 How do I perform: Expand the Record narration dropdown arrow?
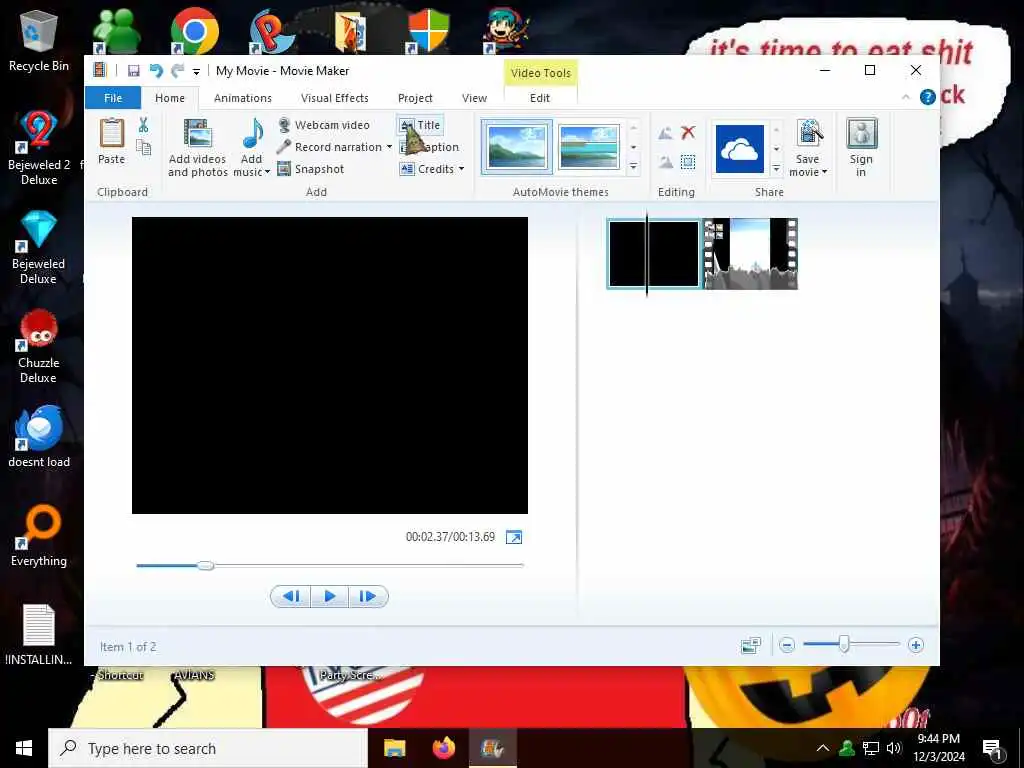pos(389,147)
